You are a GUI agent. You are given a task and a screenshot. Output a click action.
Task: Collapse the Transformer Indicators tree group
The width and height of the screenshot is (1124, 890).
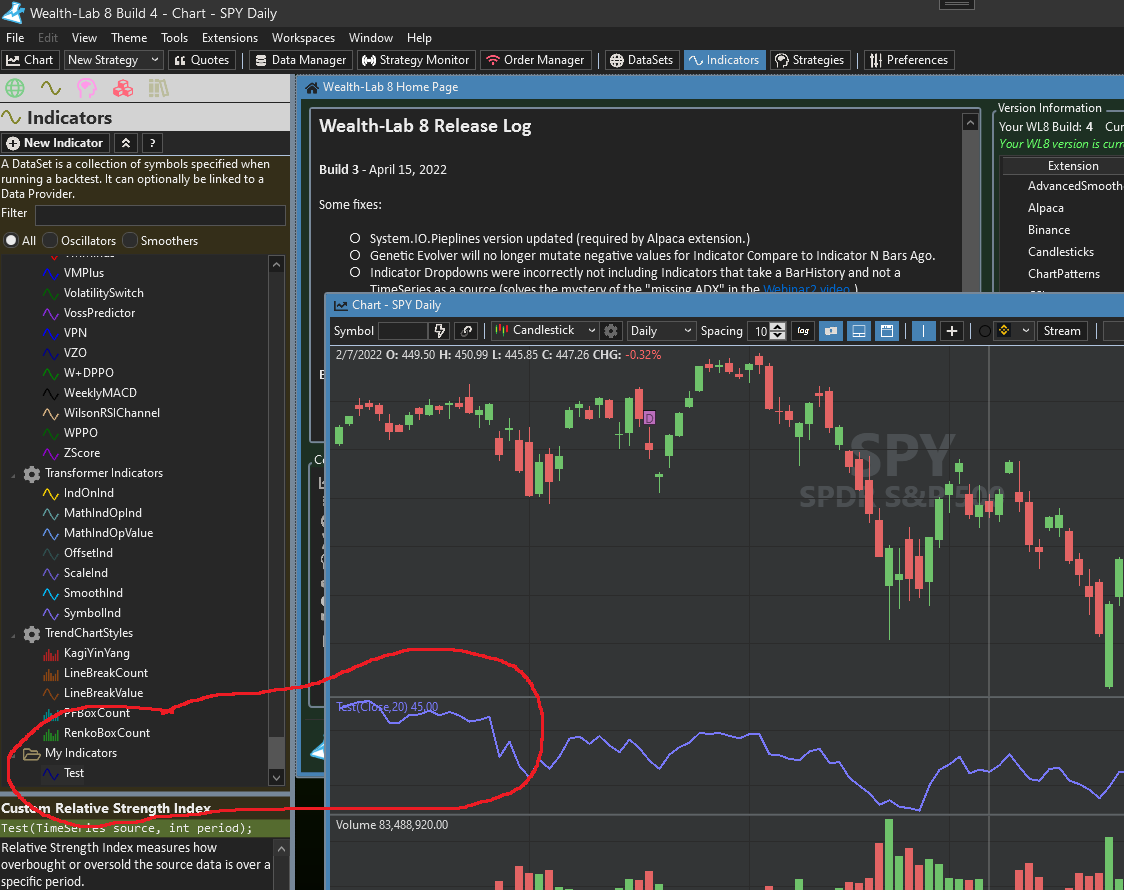16,473
